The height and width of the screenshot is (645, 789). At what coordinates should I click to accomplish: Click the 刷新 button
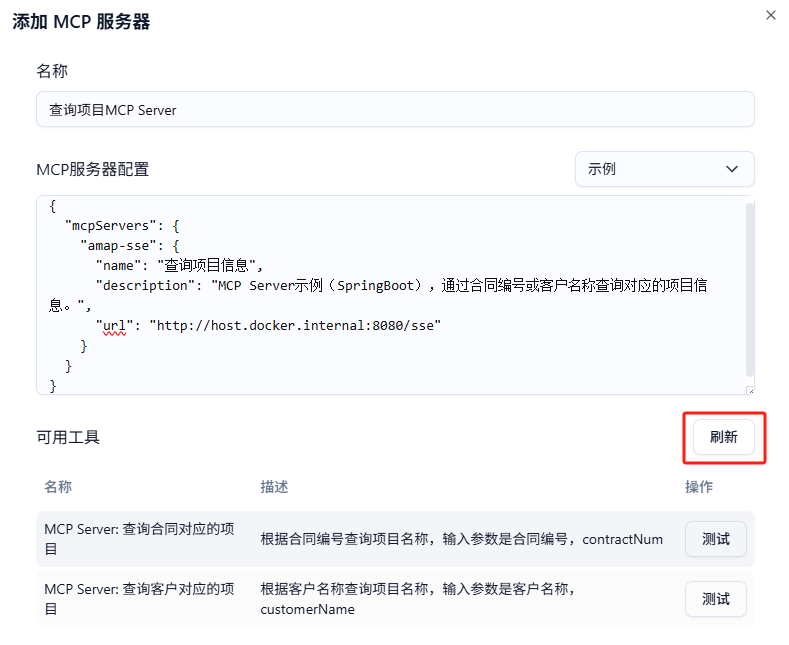pyautogui.click(x=723, y=437)
